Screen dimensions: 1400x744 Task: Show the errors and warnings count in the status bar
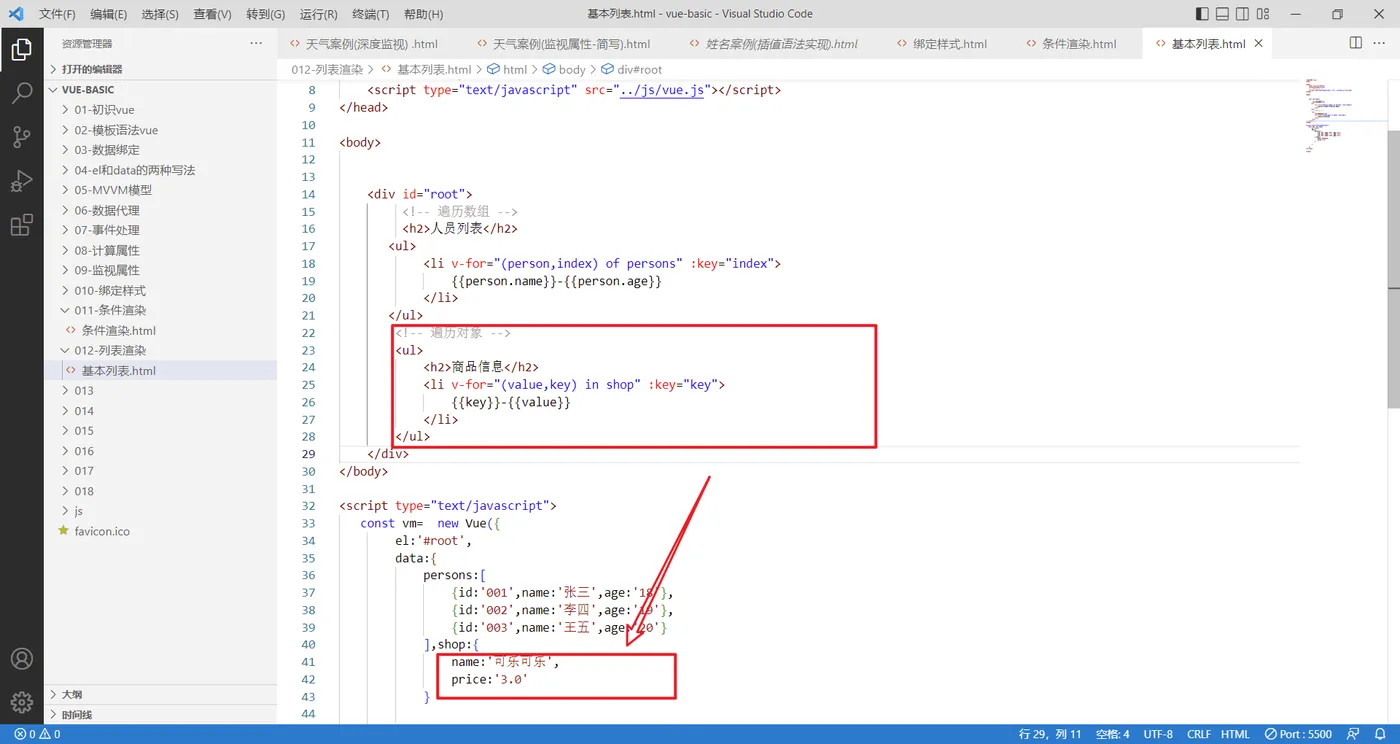tap(37, 734)
